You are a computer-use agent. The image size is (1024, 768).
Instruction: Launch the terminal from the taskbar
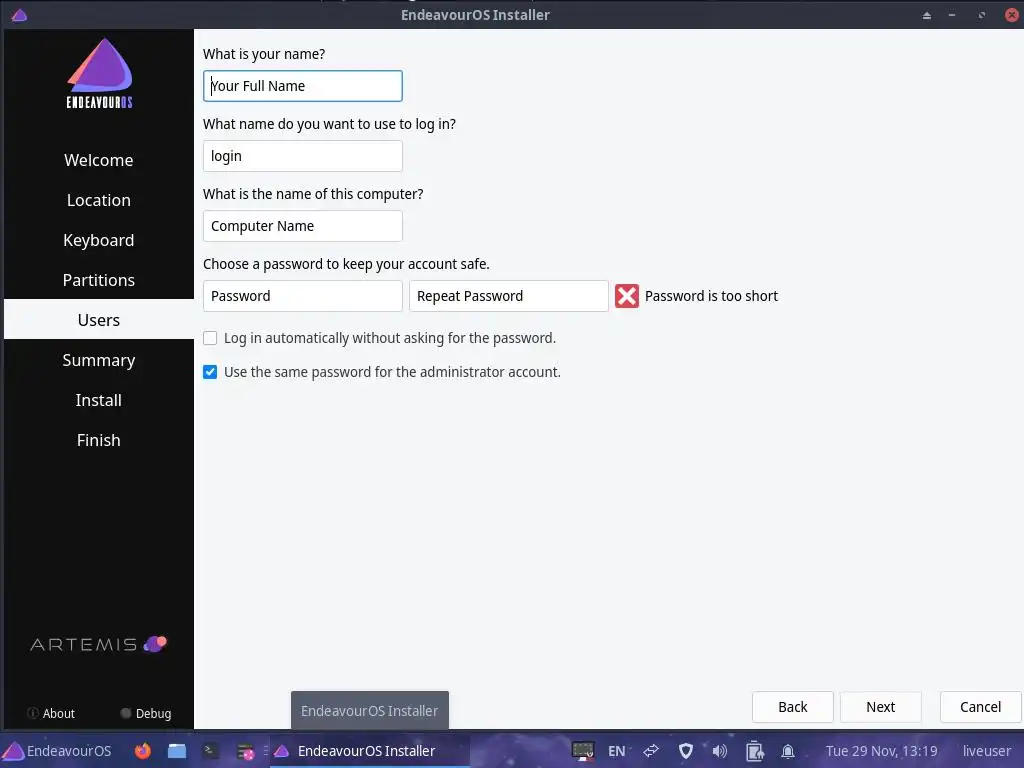point(210,751)
